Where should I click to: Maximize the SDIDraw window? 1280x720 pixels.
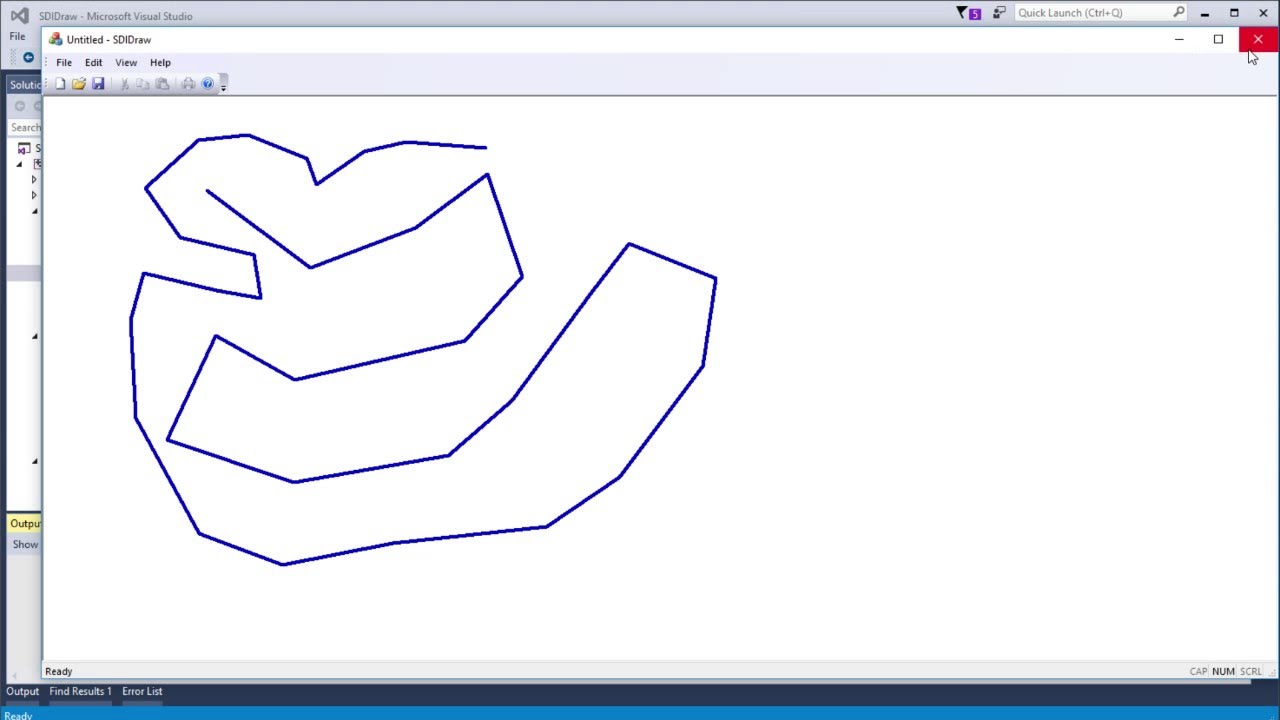click(x=1218, y=39)
